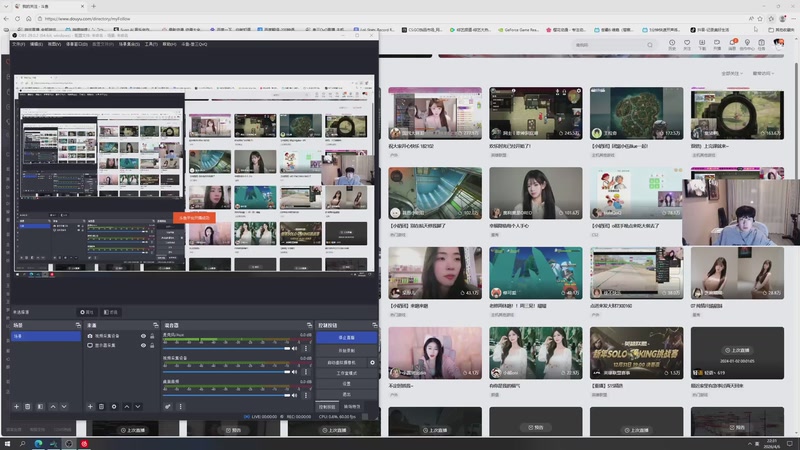Pop out the Sources dock panel icon

coord(156,325)
